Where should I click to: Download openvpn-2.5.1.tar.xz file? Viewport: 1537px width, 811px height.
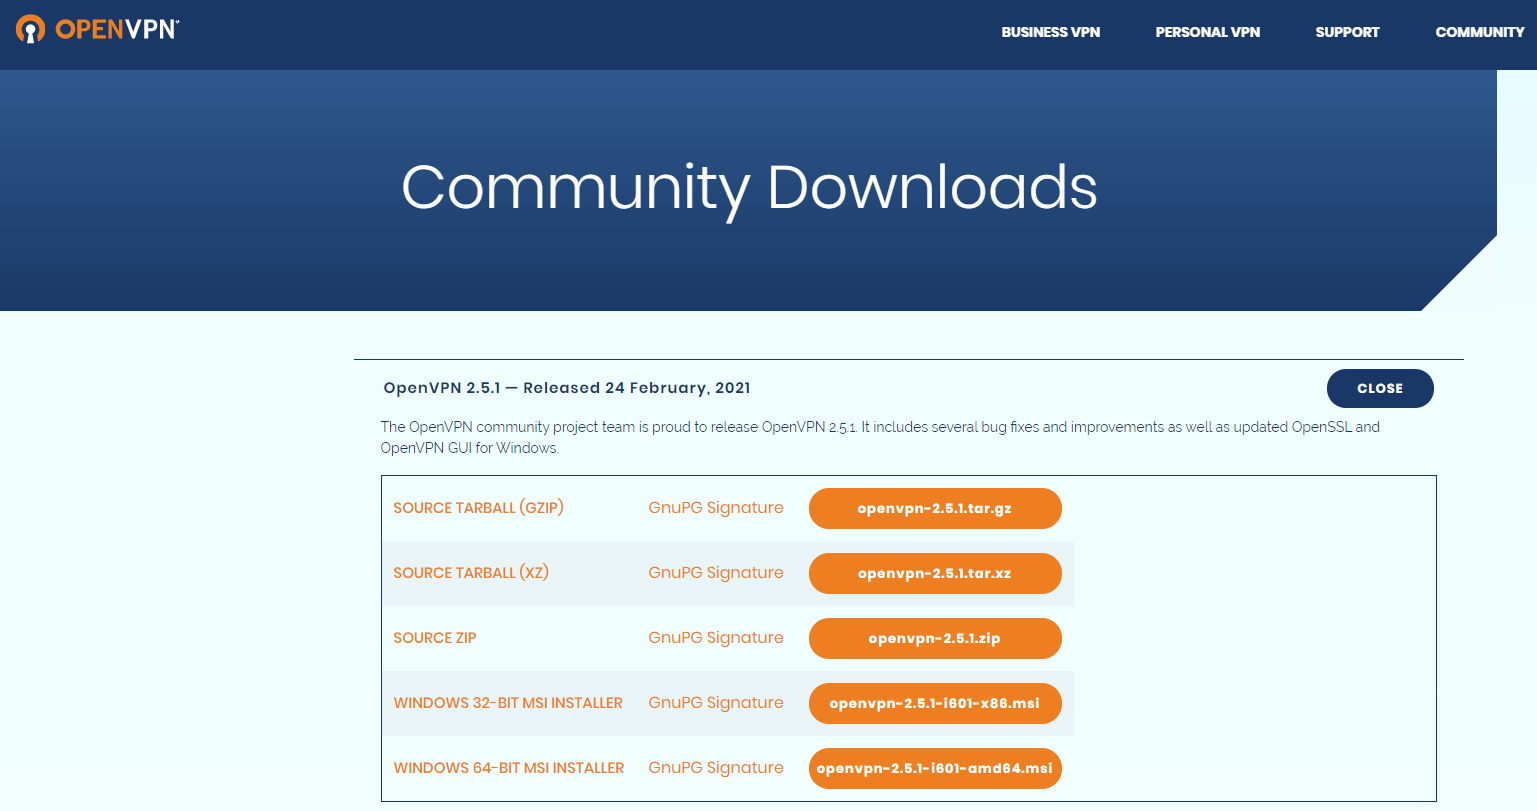[935, 573]
